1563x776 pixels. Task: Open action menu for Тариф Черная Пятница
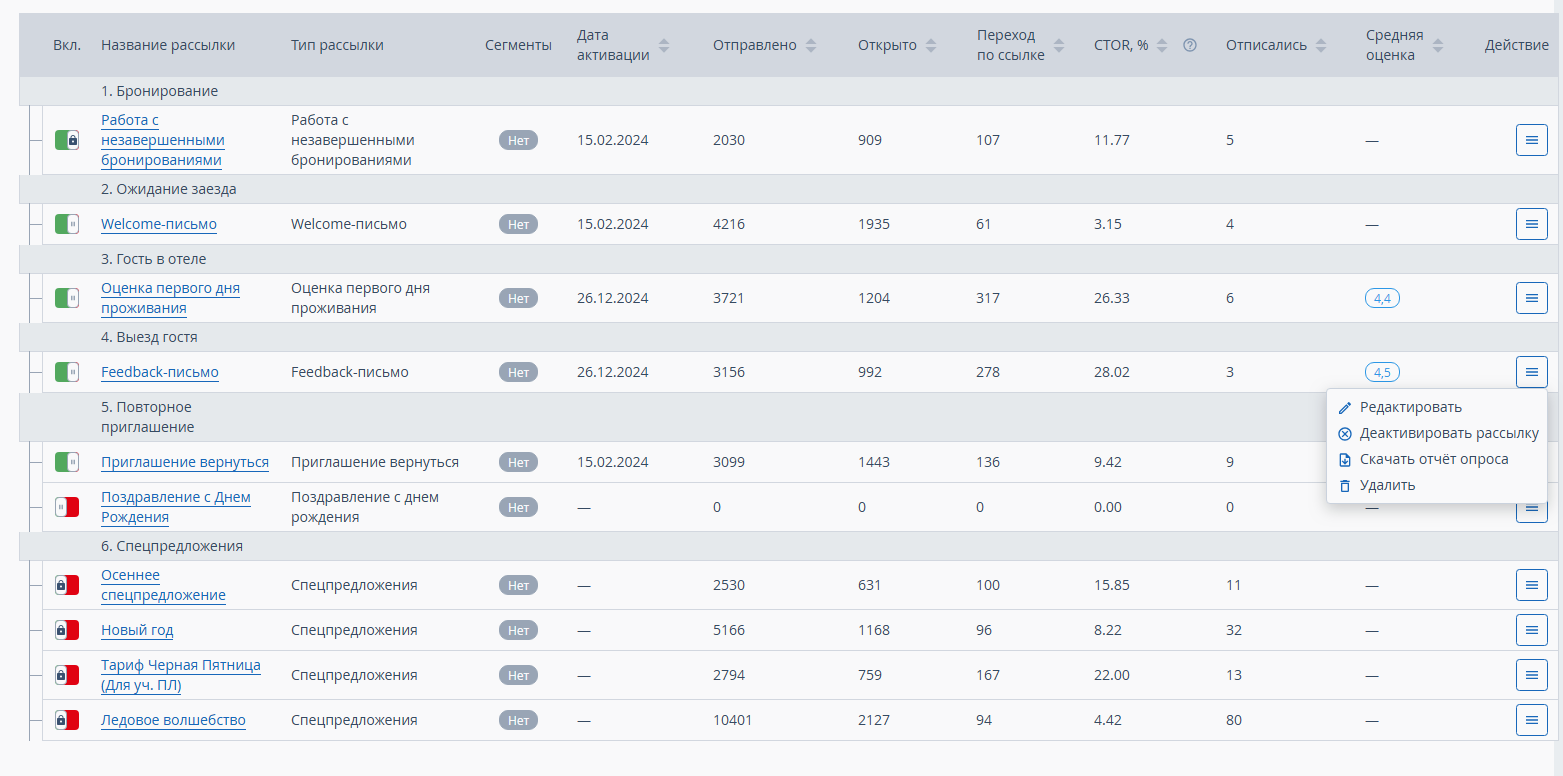(1531, 675)
